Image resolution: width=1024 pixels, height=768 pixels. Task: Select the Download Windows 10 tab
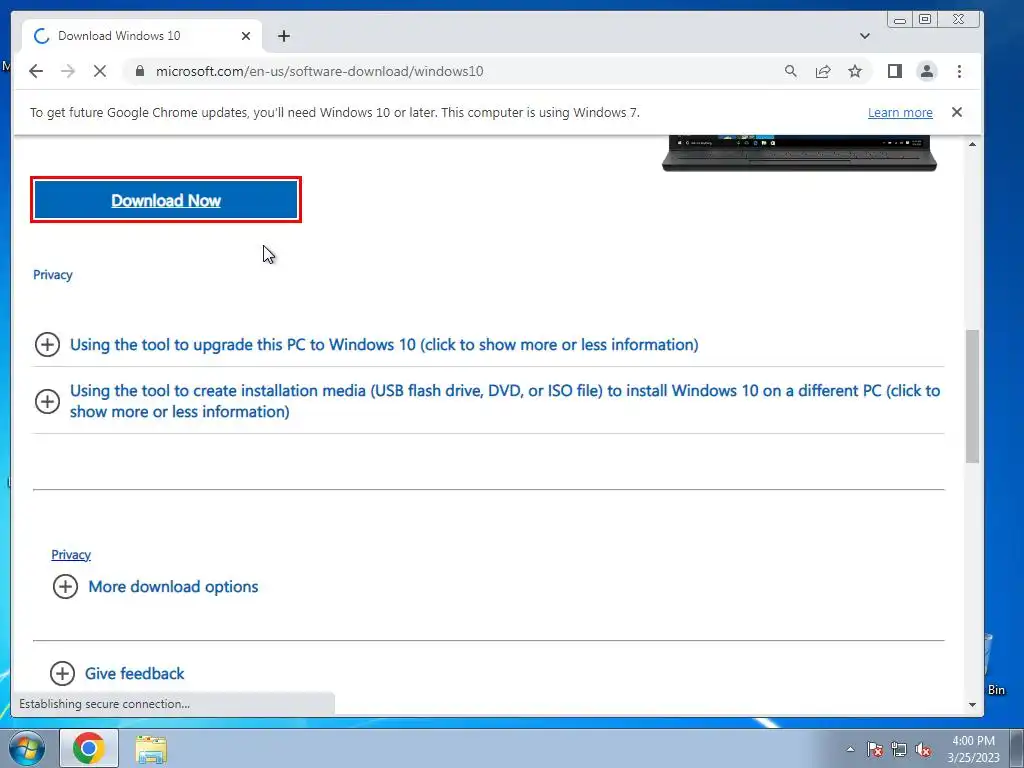click(142, 36)
